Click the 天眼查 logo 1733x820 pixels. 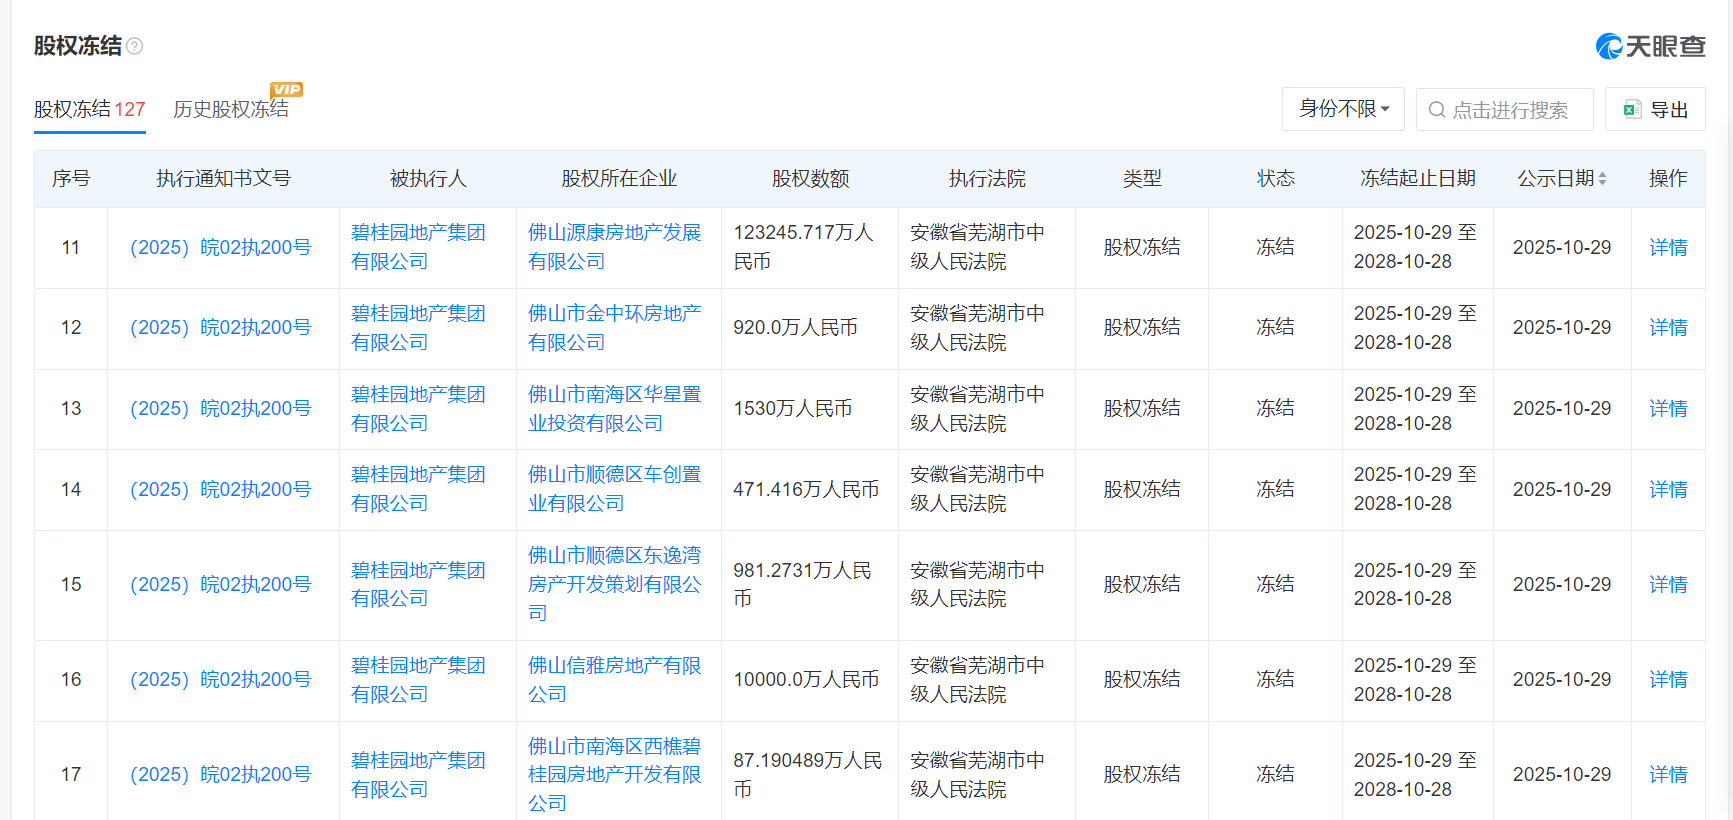(1650, 46)
